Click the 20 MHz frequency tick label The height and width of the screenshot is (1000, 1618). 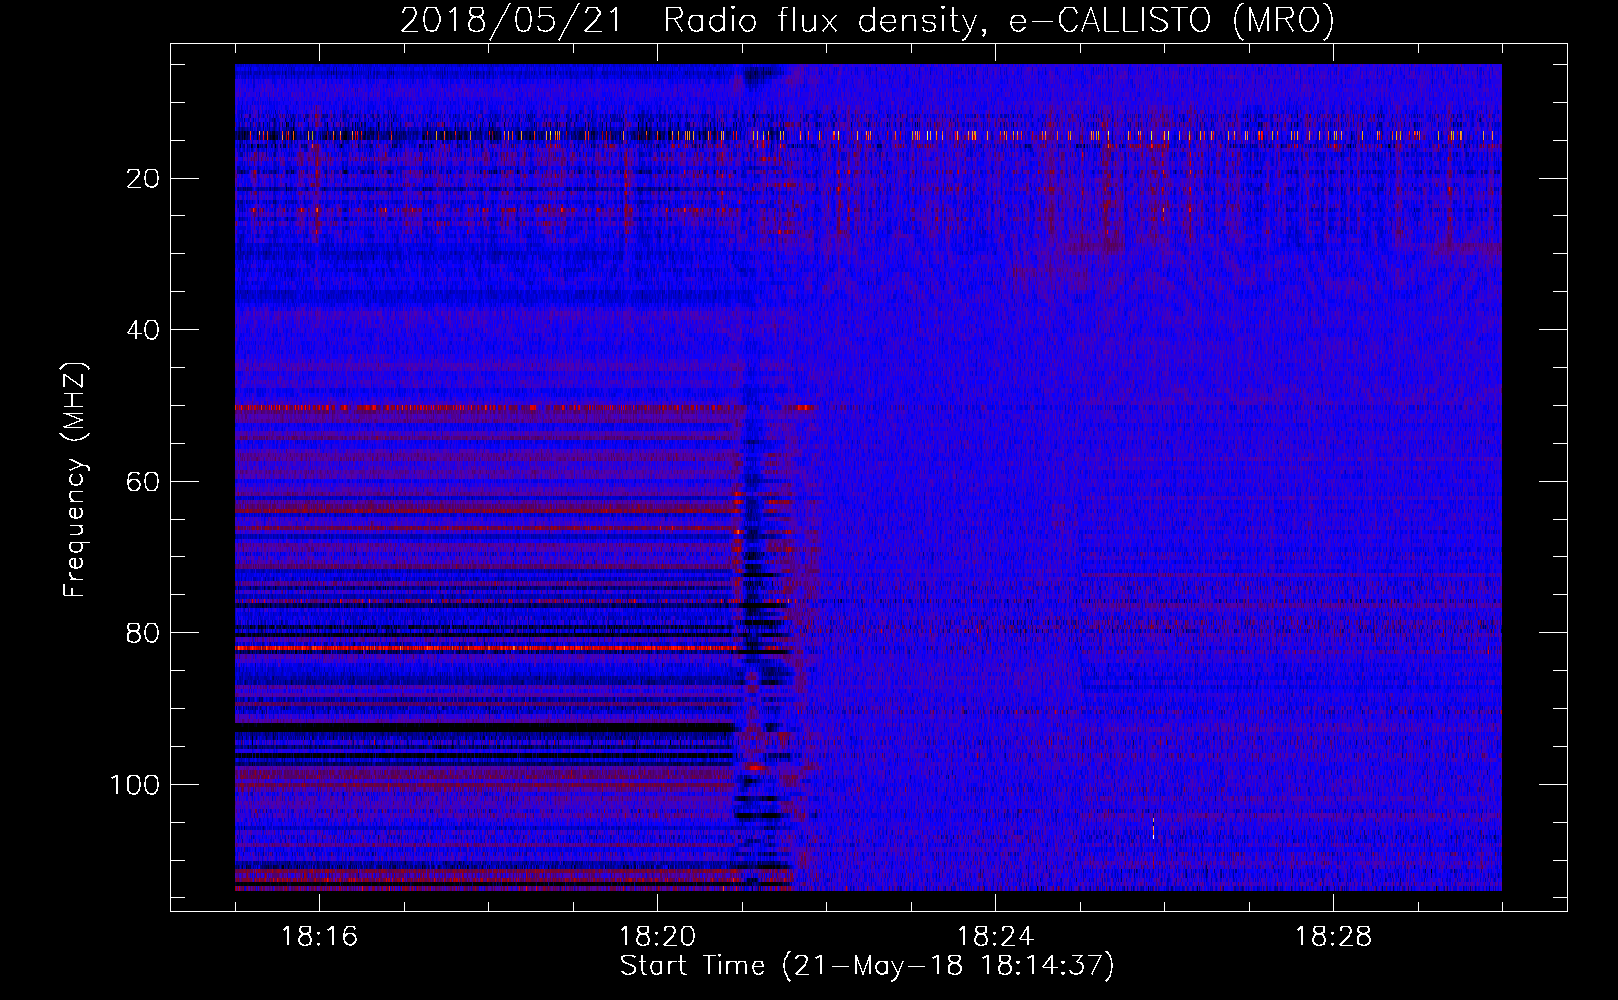(x=144, y=179)
